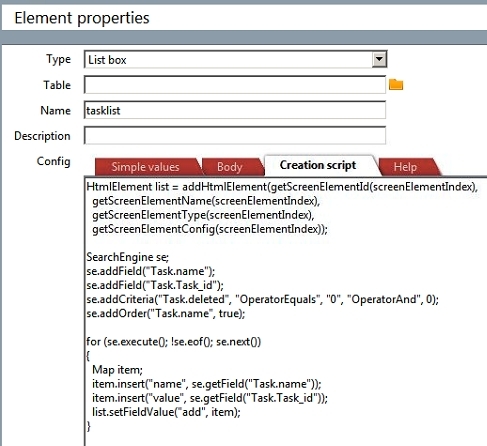Focus the empty Table input field
The height and width of the screenshot is (446, 487).
pyautogui.click(x=235, y=85)
